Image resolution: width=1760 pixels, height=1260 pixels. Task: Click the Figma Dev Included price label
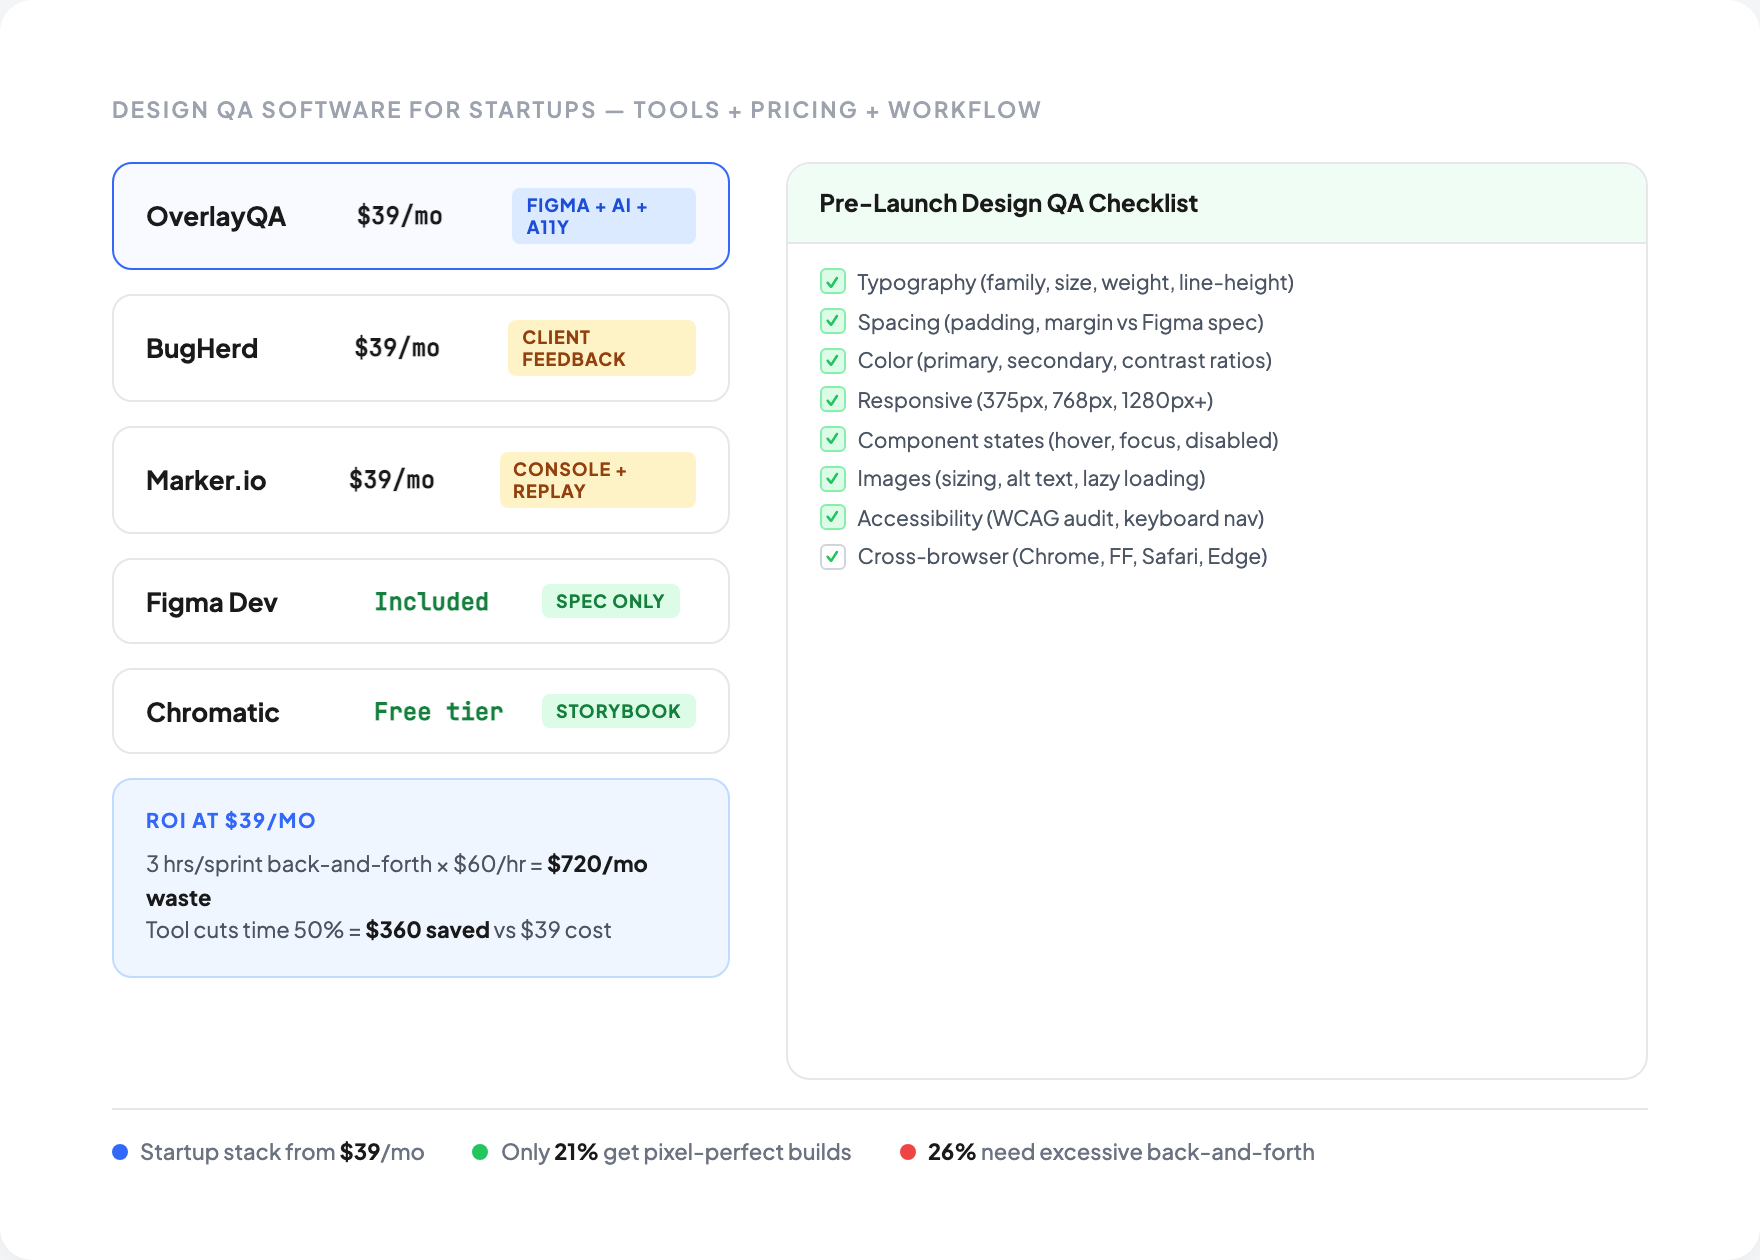[x=432, y=602]
